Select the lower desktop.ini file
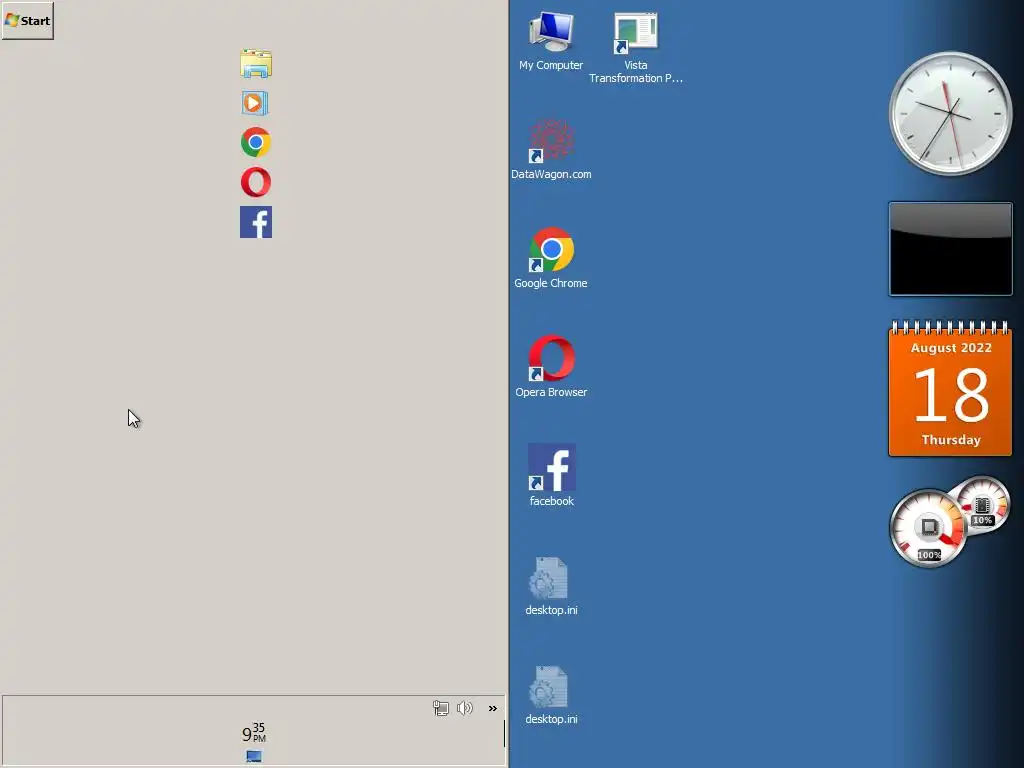The width and height of the screenshot is (1024, 768). click(x=551, y=695)
